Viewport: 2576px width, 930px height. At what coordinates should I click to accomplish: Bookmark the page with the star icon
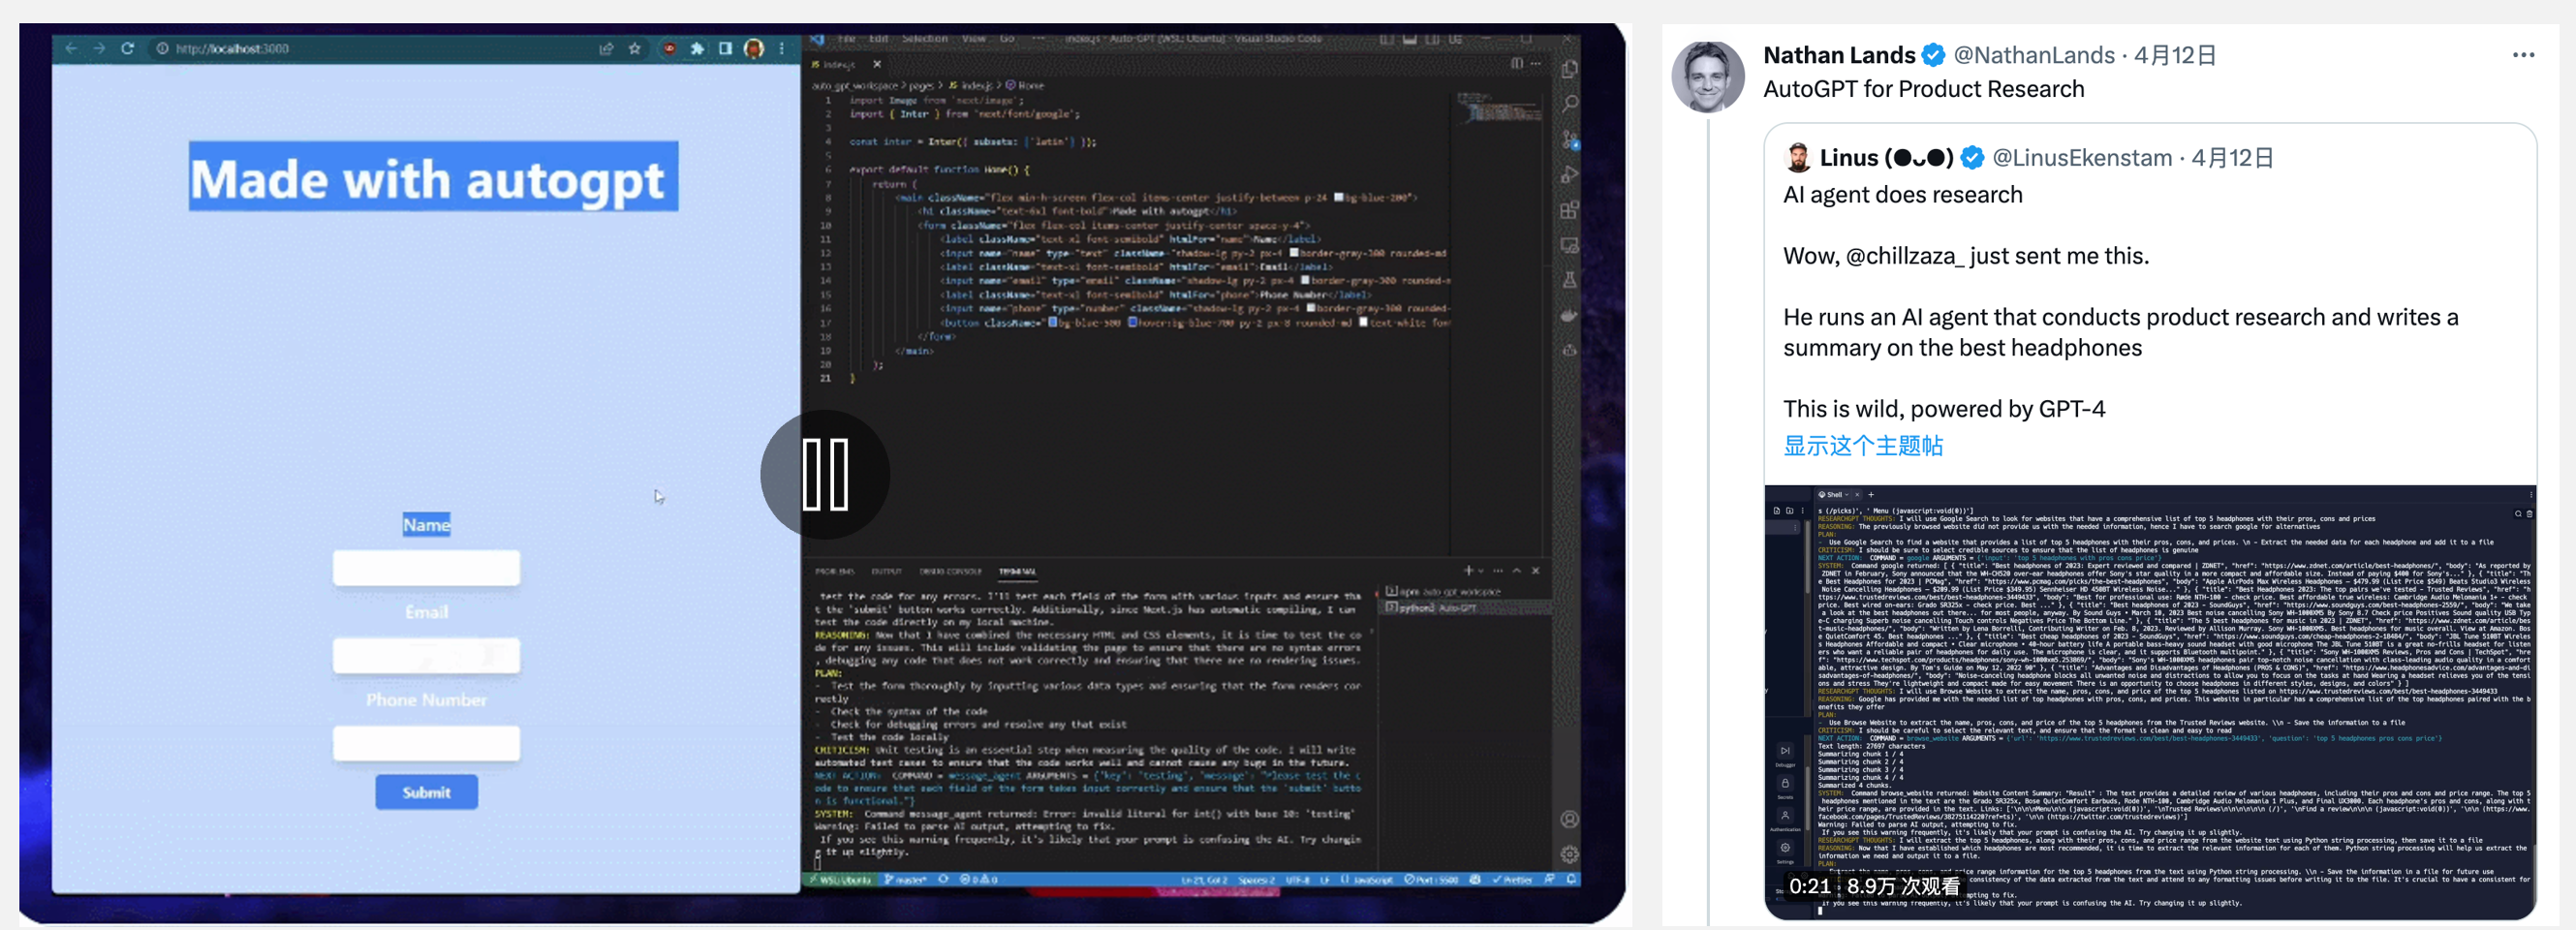(x=635, y=48)
